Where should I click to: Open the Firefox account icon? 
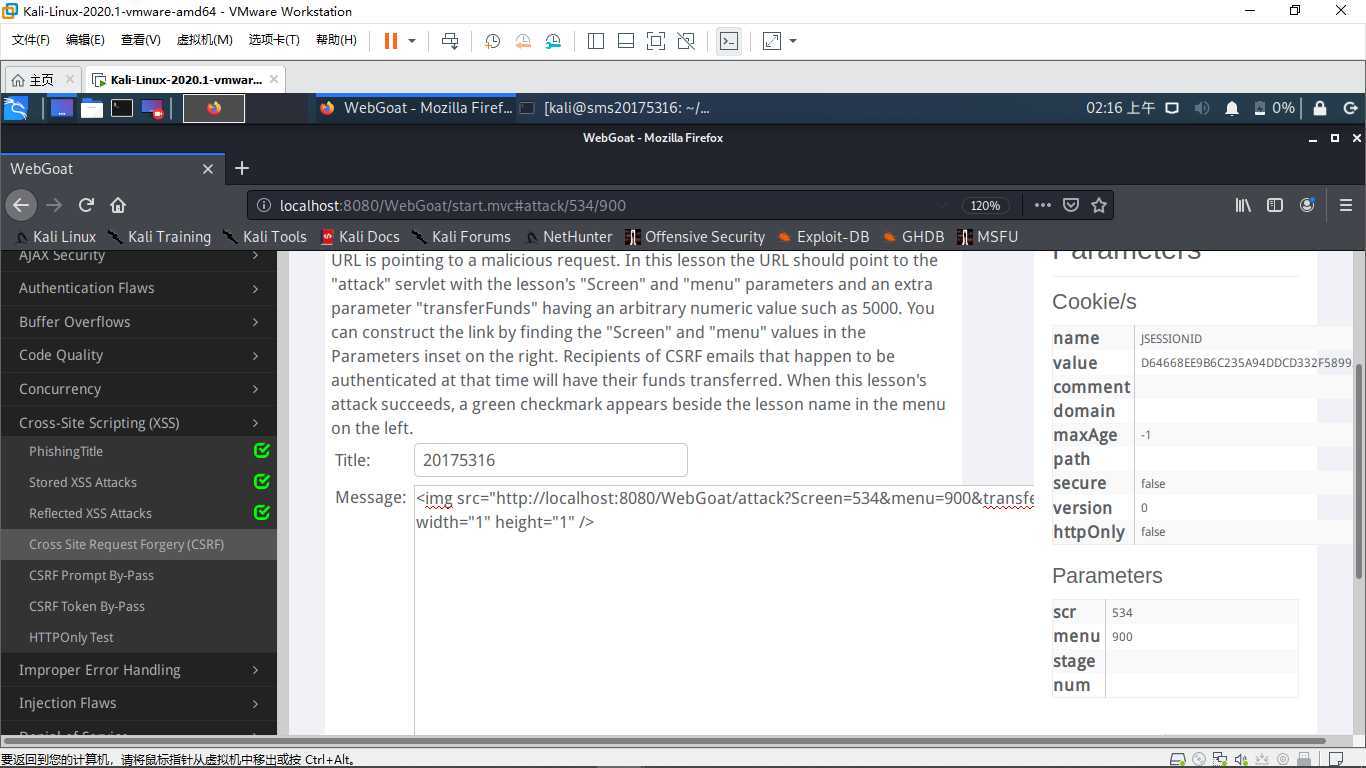pyautogui.click(x=1307, y=205)
